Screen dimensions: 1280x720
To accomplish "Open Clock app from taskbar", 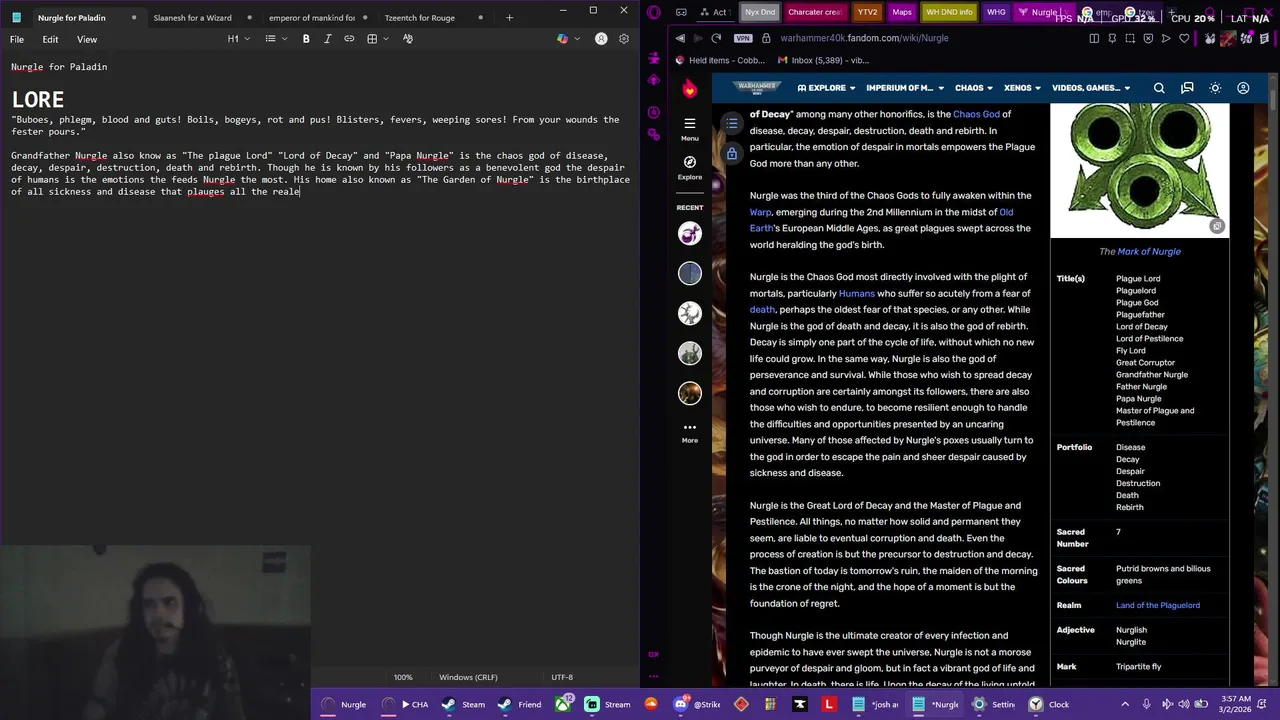I will pyautogui.click(x=1049, y=704).
